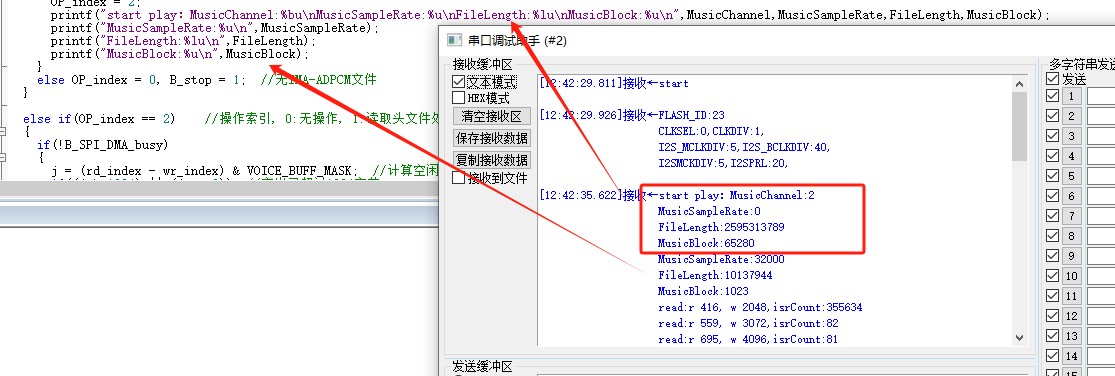The width and height of the screenshot is (1115, 376).
Task: Send string number 13 button
Action: click(x=1072, y=336)
